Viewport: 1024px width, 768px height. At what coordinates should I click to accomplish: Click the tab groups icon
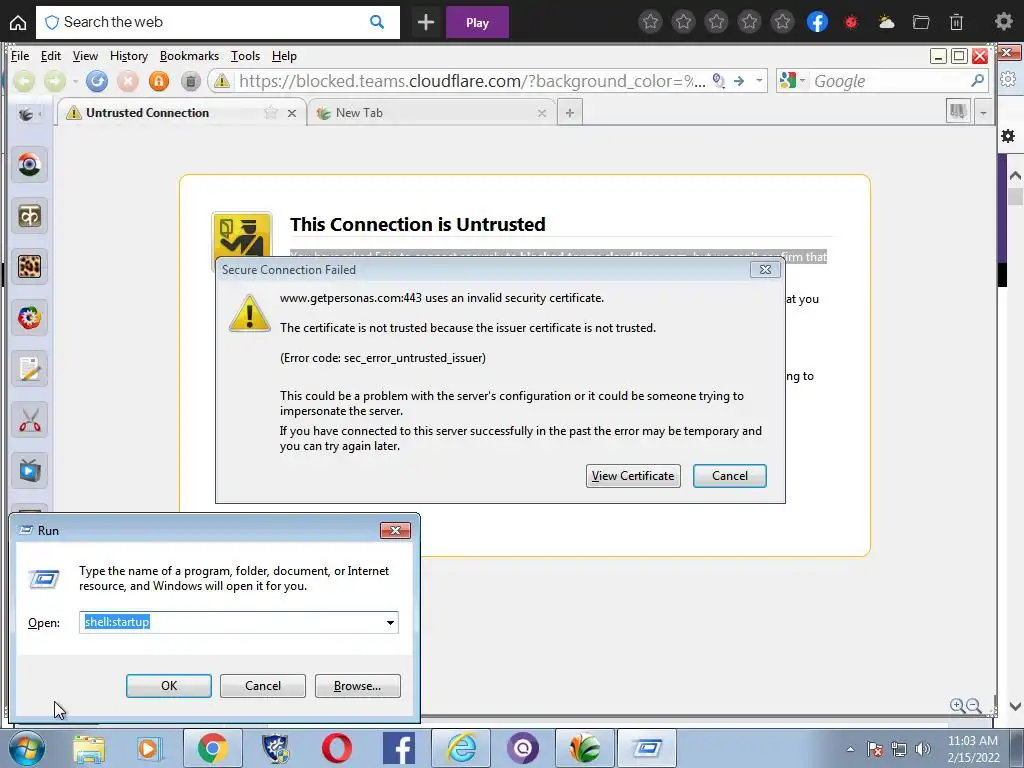click(958, 112)
